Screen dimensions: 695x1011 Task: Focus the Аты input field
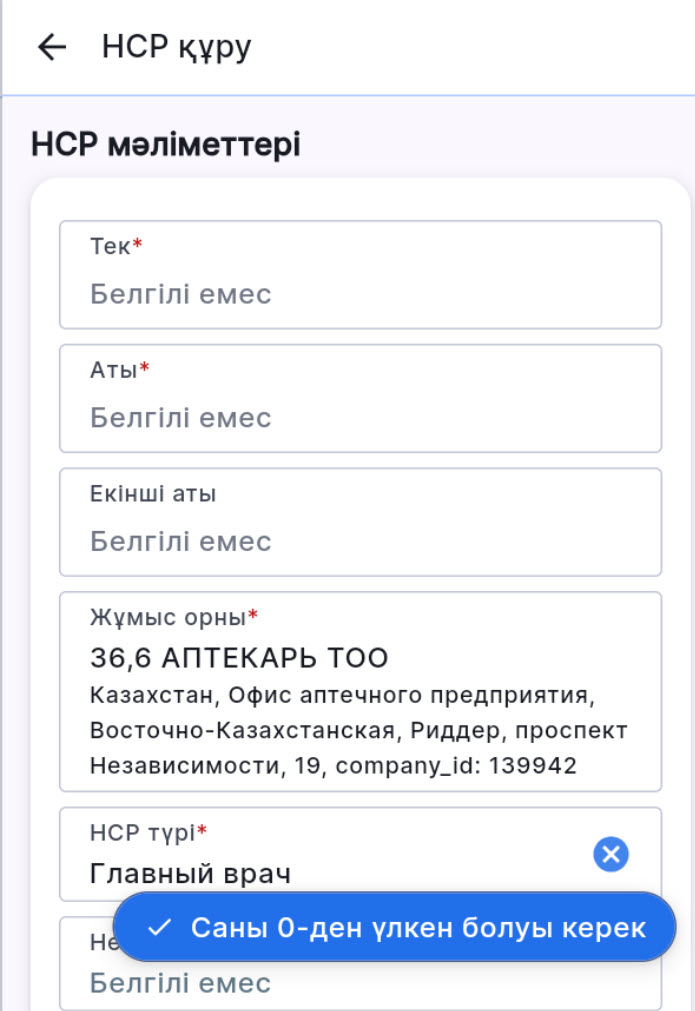coord(360,417)
